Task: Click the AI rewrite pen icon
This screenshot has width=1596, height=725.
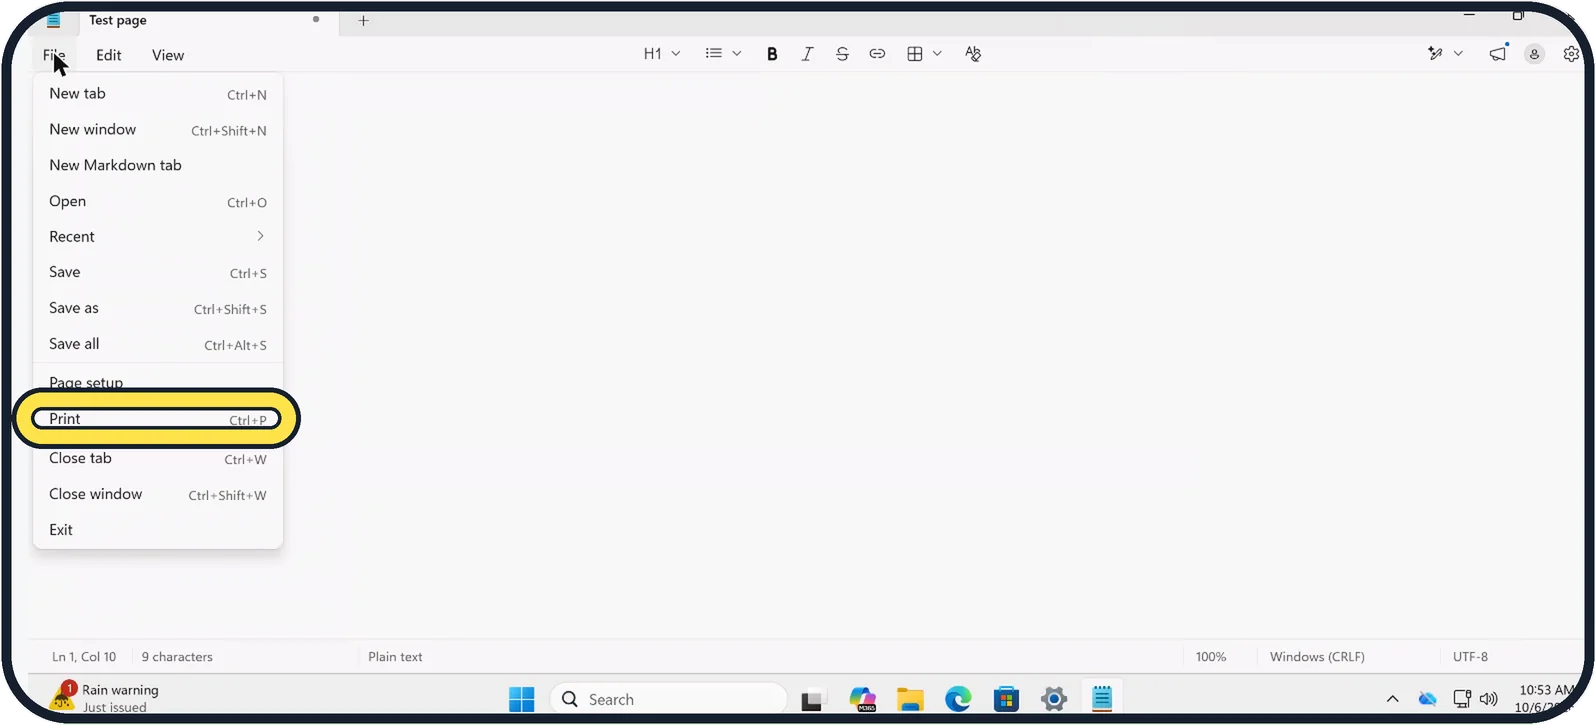Action: point(1436,54)
